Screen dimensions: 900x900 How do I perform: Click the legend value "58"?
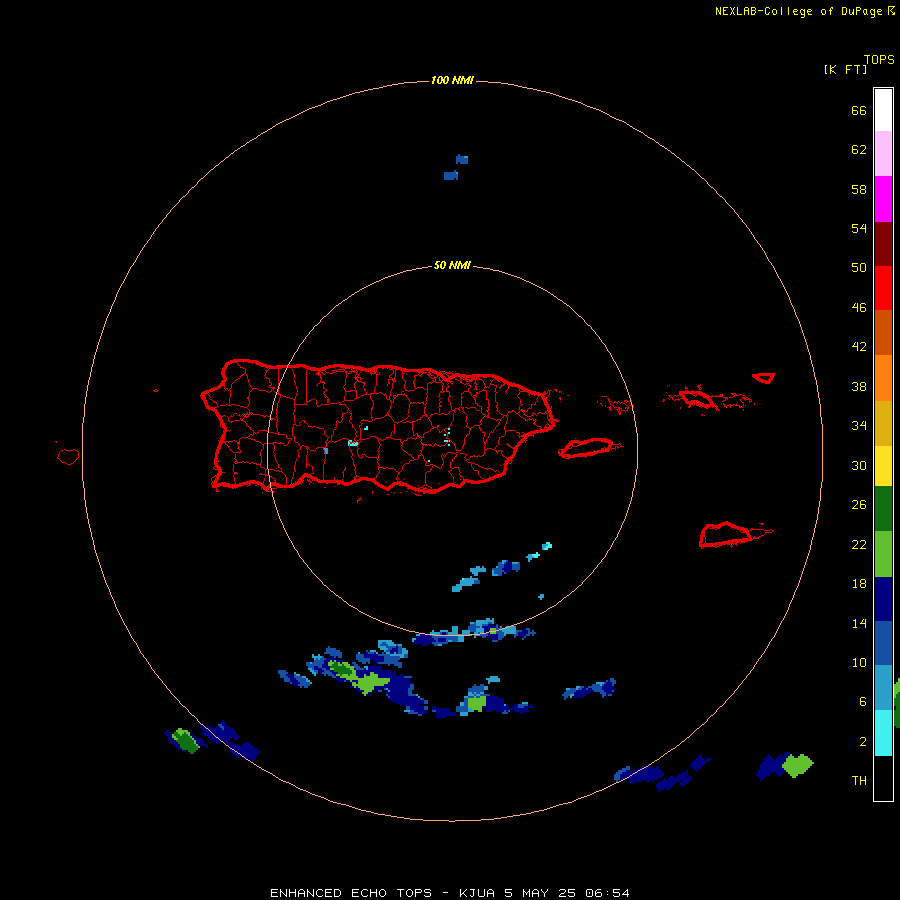(x=859, y=189)
